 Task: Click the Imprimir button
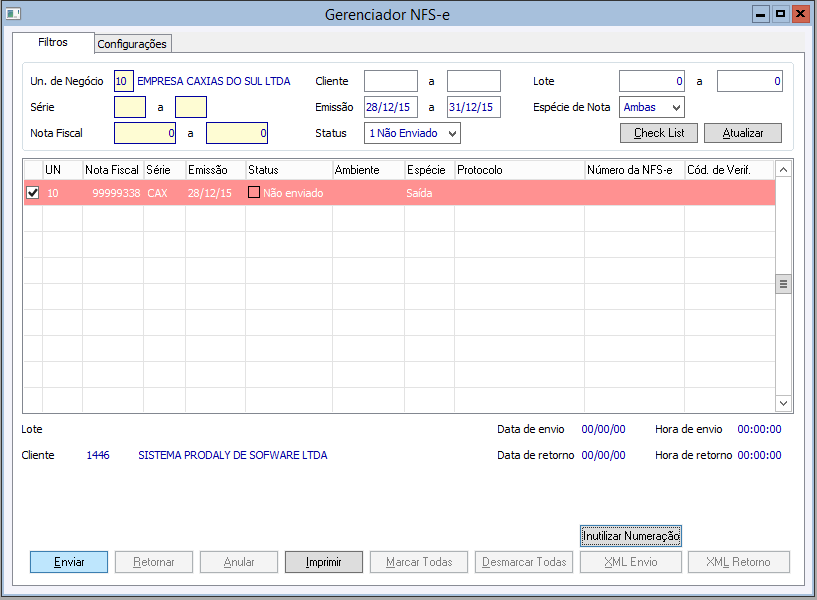point(324,562)
